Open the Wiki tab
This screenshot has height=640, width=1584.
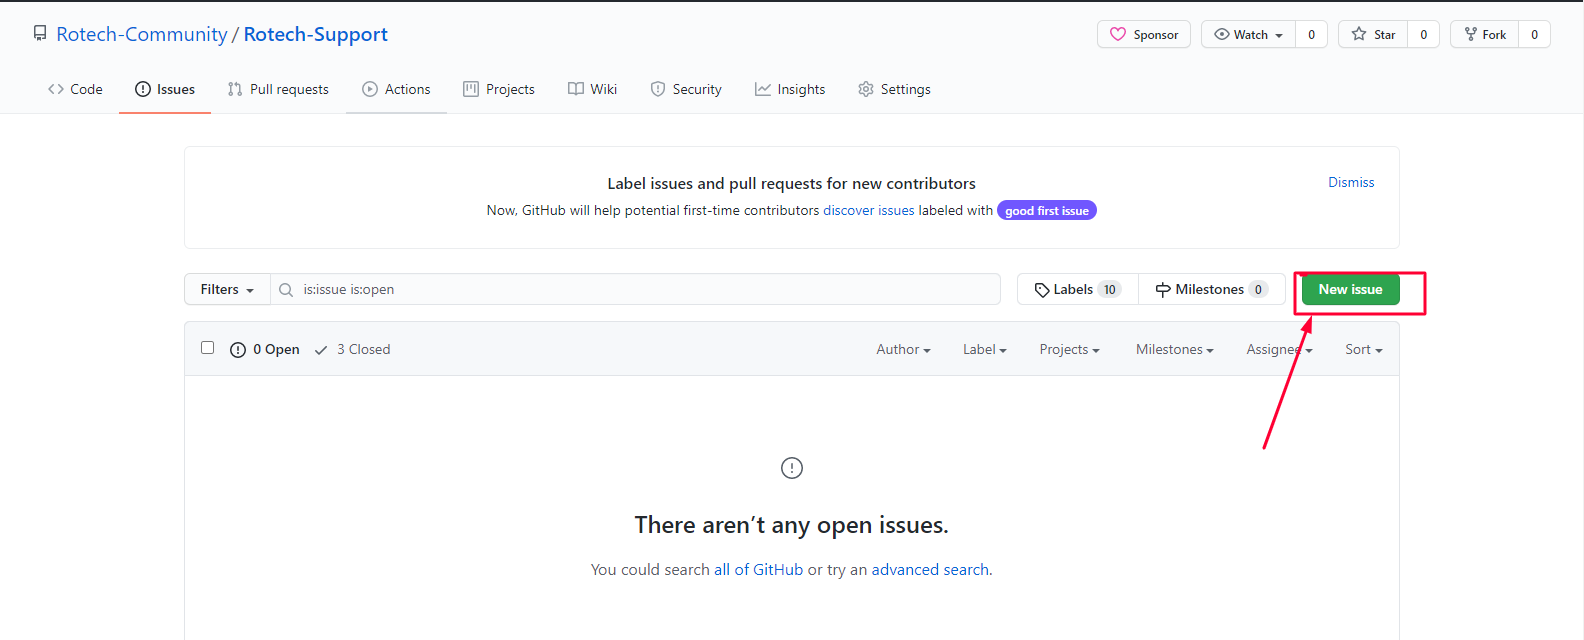(x=592, y=89)
